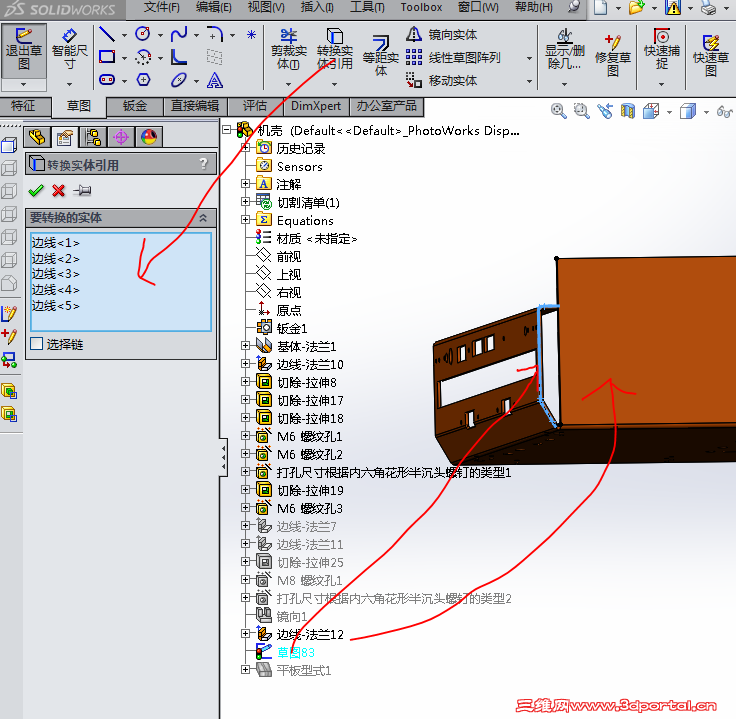
Task: Click Offset Entities (等距实体) tool
Action: coord(381,55)
